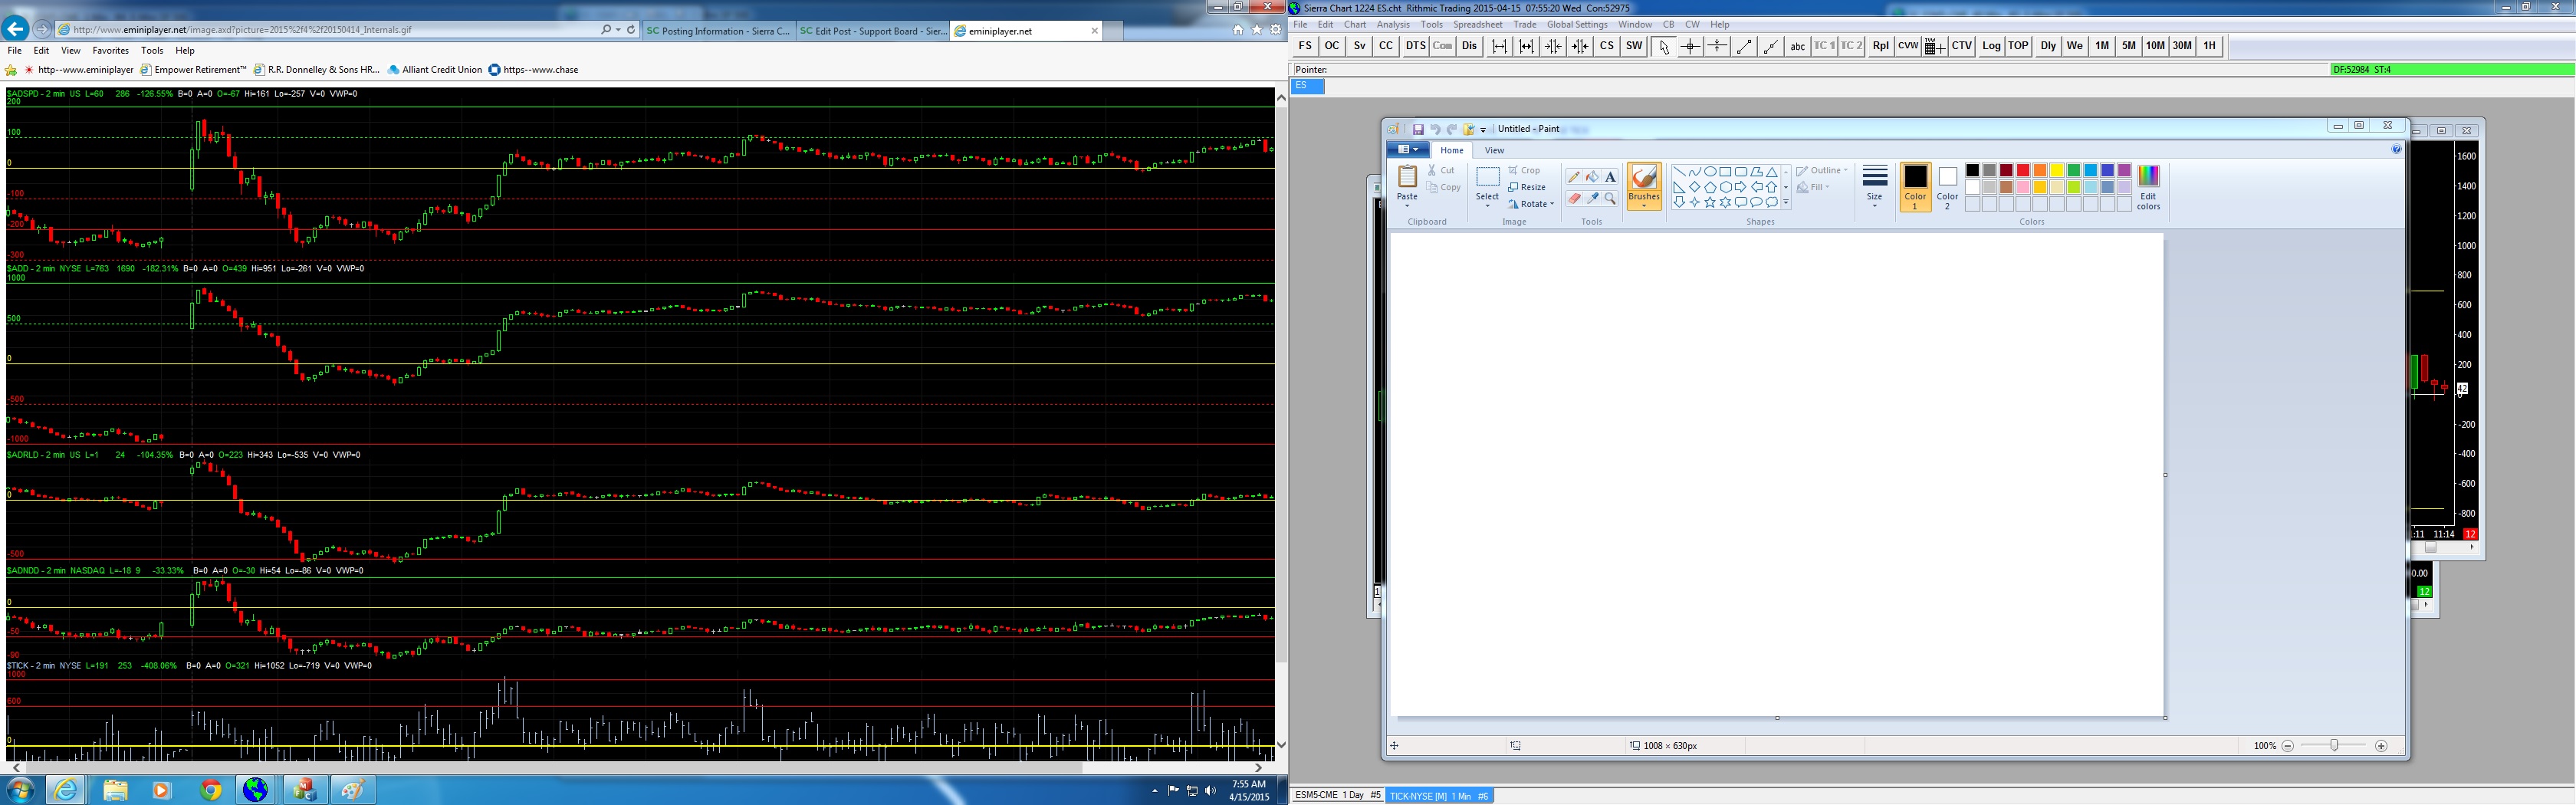Expand the shapes gallery More arrow in Paint
The height and width of the screenshot is (805, 2576).
coord(1786,203)
